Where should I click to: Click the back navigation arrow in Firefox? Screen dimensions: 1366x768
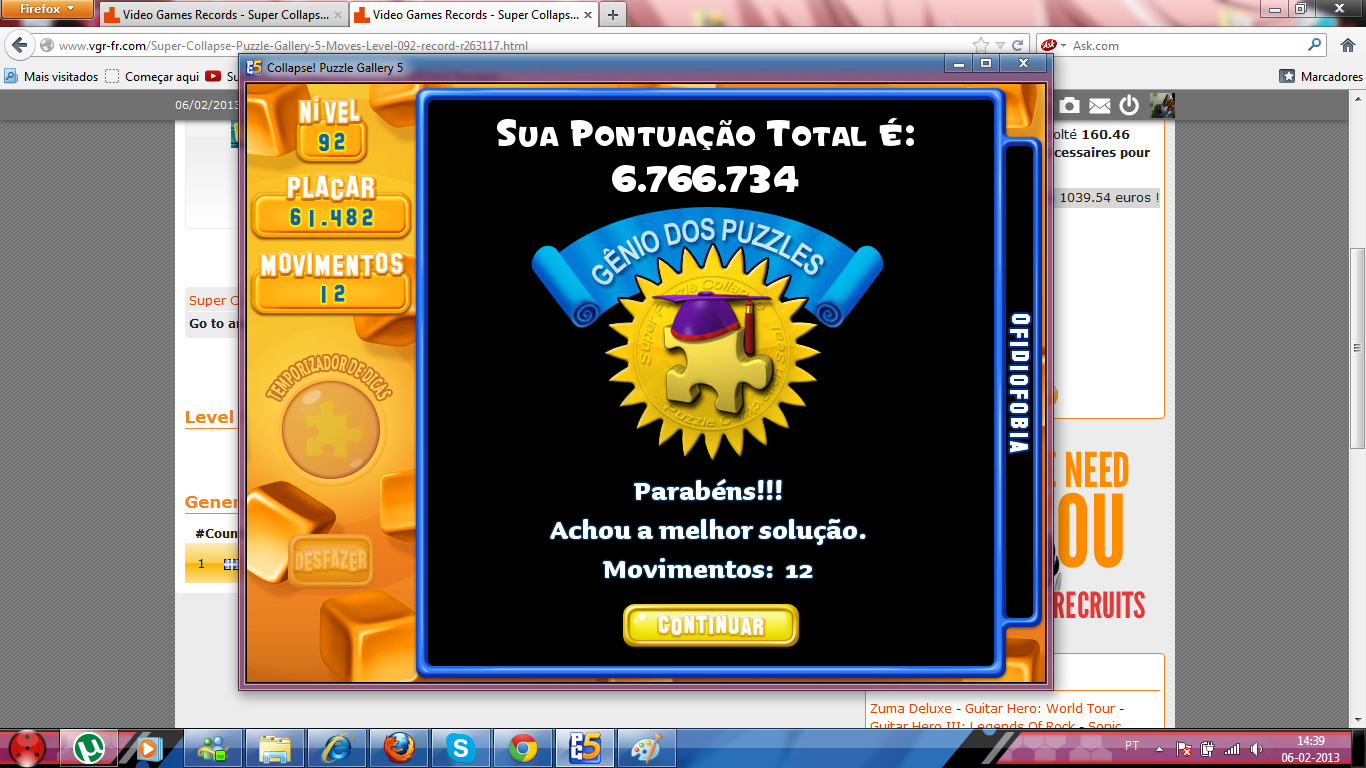(x=19, y=46)
